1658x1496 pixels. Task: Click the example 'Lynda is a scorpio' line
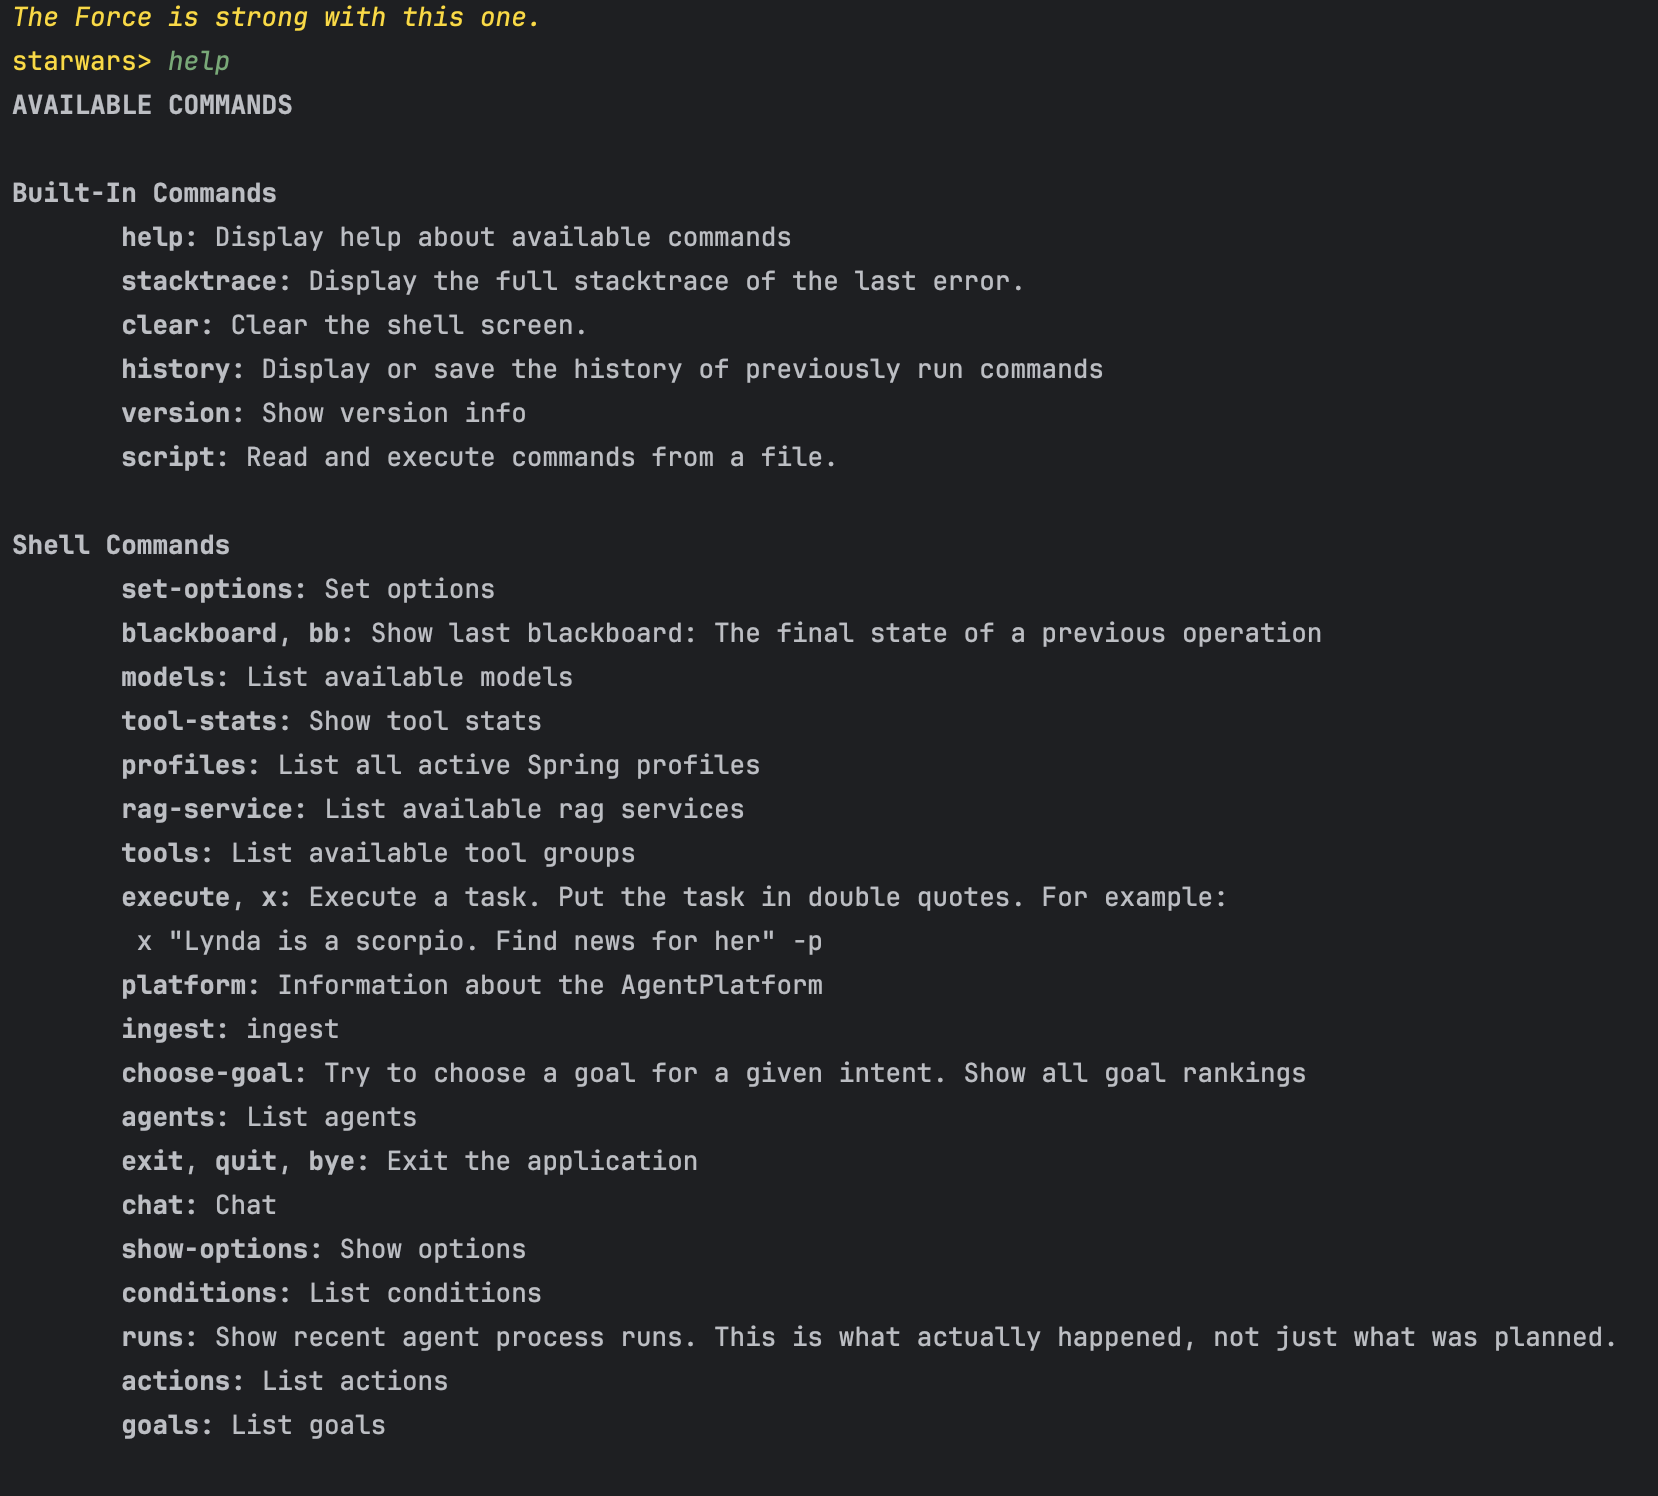point(480,942)
